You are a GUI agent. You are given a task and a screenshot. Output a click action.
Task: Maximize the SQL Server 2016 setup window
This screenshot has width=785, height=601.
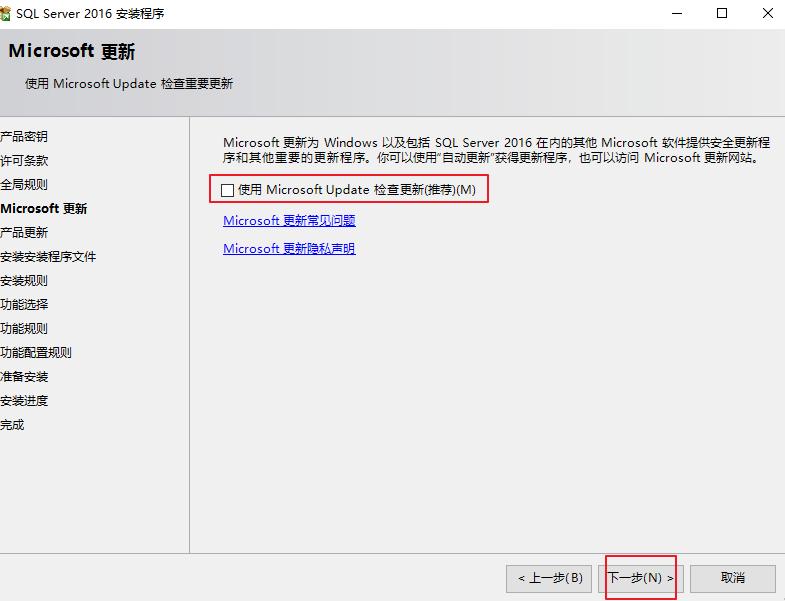pos(722,14)
